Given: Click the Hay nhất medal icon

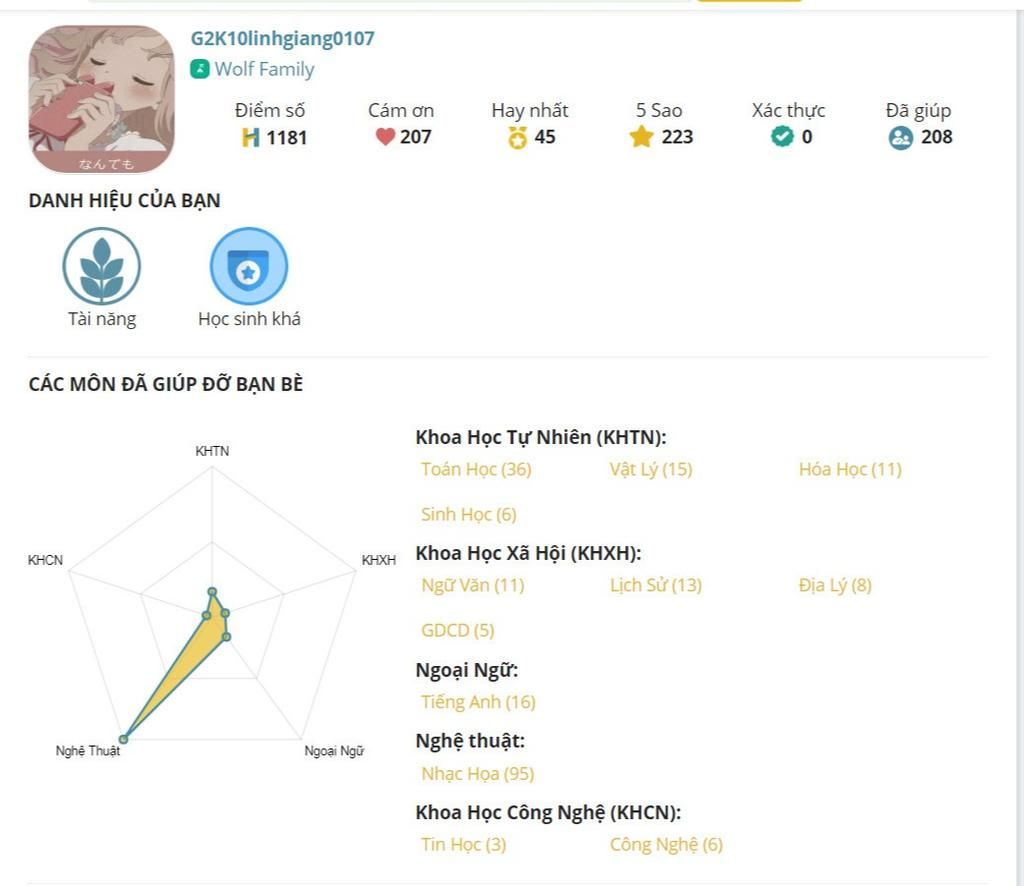Looking at the screenshot, I should (x=517, y=137).
